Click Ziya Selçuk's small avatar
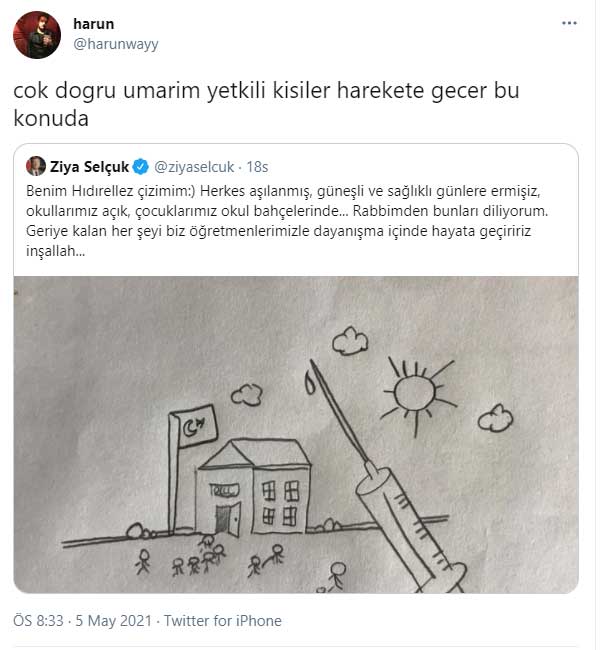This screenshot has height=650, width=600. [36, 166]
